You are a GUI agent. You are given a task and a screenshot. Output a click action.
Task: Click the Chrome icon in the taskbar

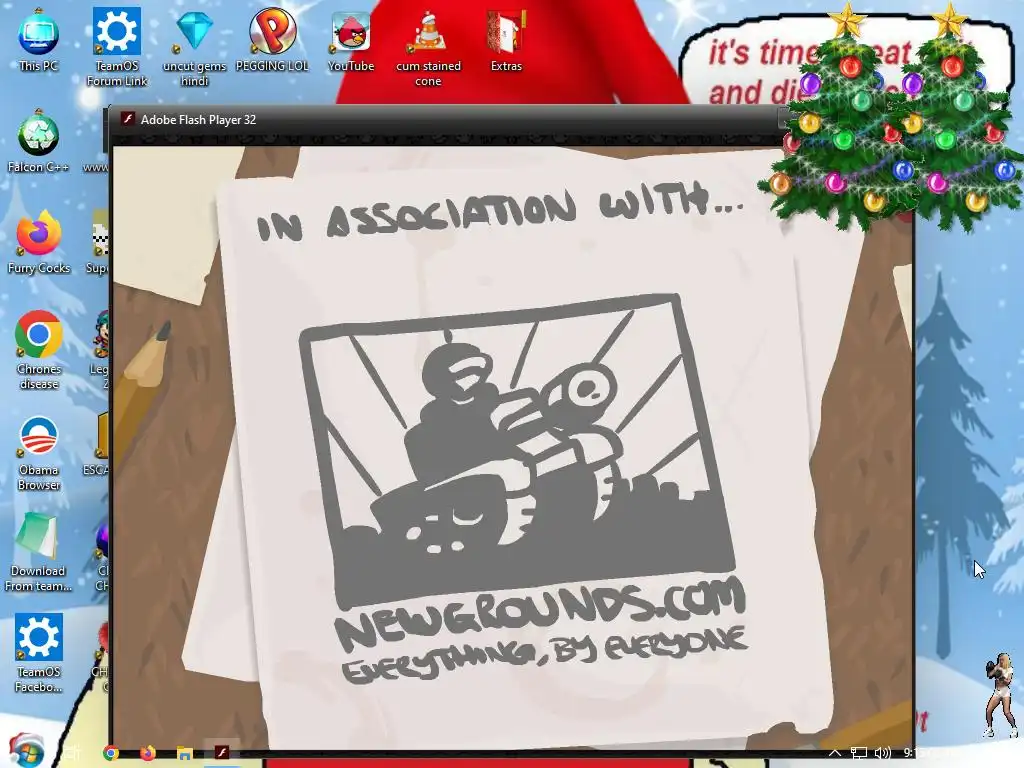tap(111, 753)
